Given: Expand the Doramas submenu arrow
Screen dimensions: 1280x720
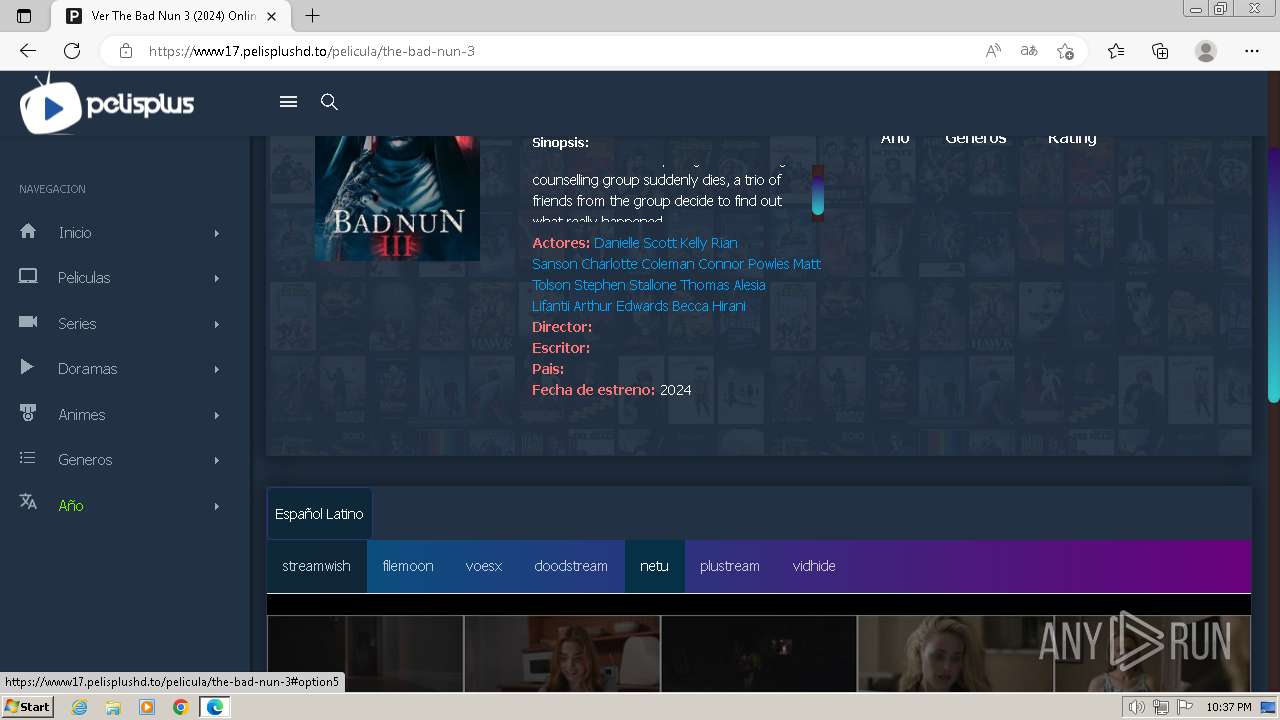Looking at the screenshot, I should (216, 369).
